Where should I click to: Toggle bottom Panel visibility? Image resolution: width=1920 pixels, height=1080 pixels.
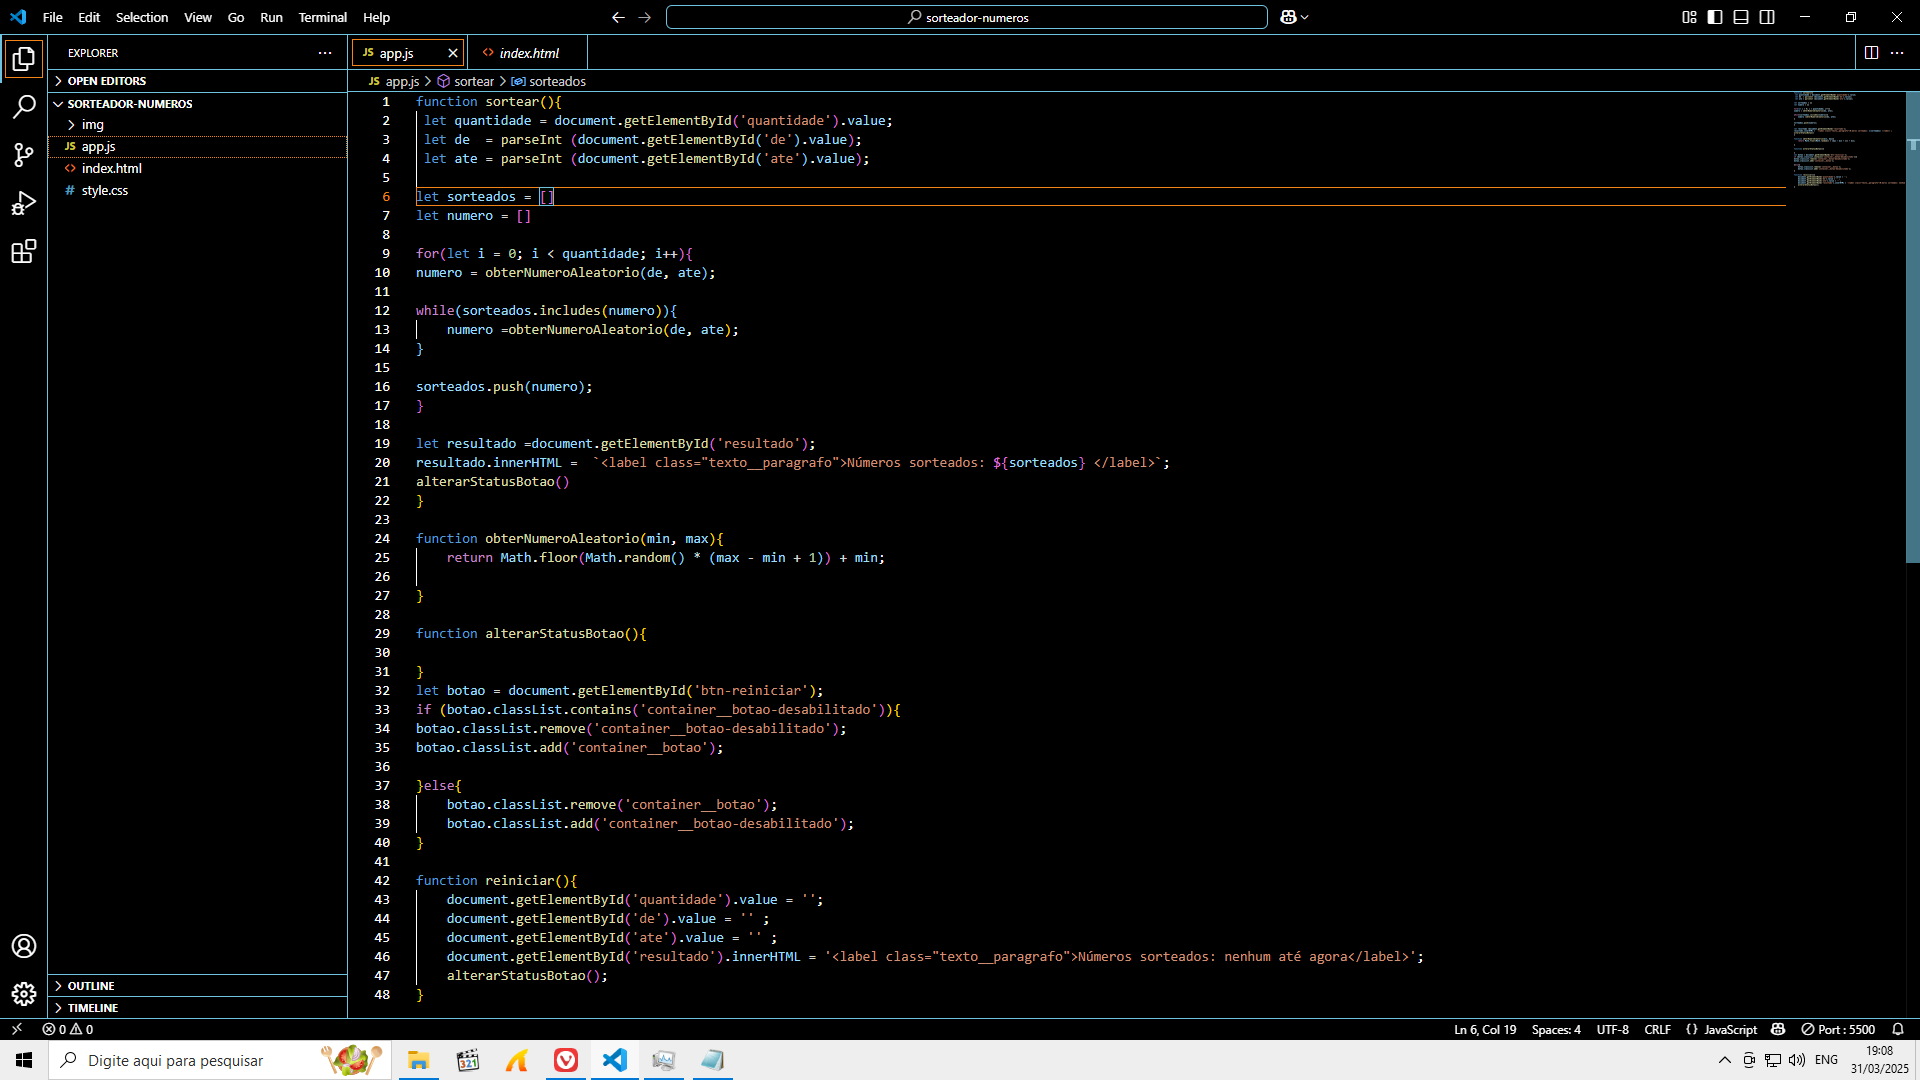click(x=1741, y=17)
